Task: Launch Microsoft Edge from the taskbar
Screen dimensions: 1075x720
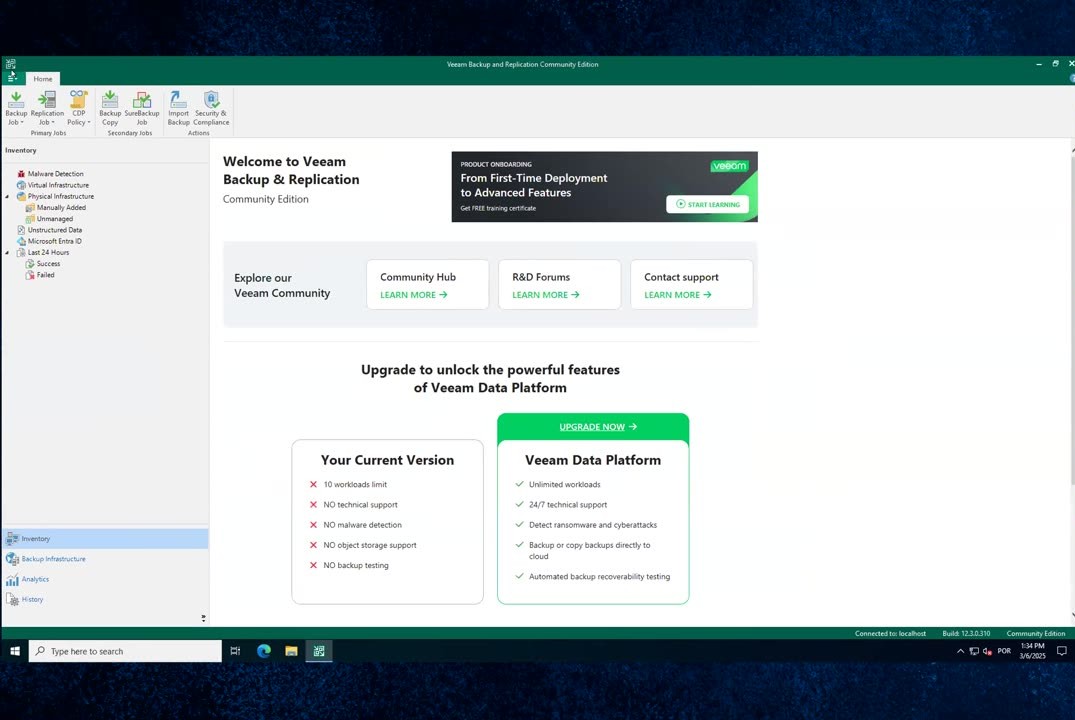Action: point(264,651)
